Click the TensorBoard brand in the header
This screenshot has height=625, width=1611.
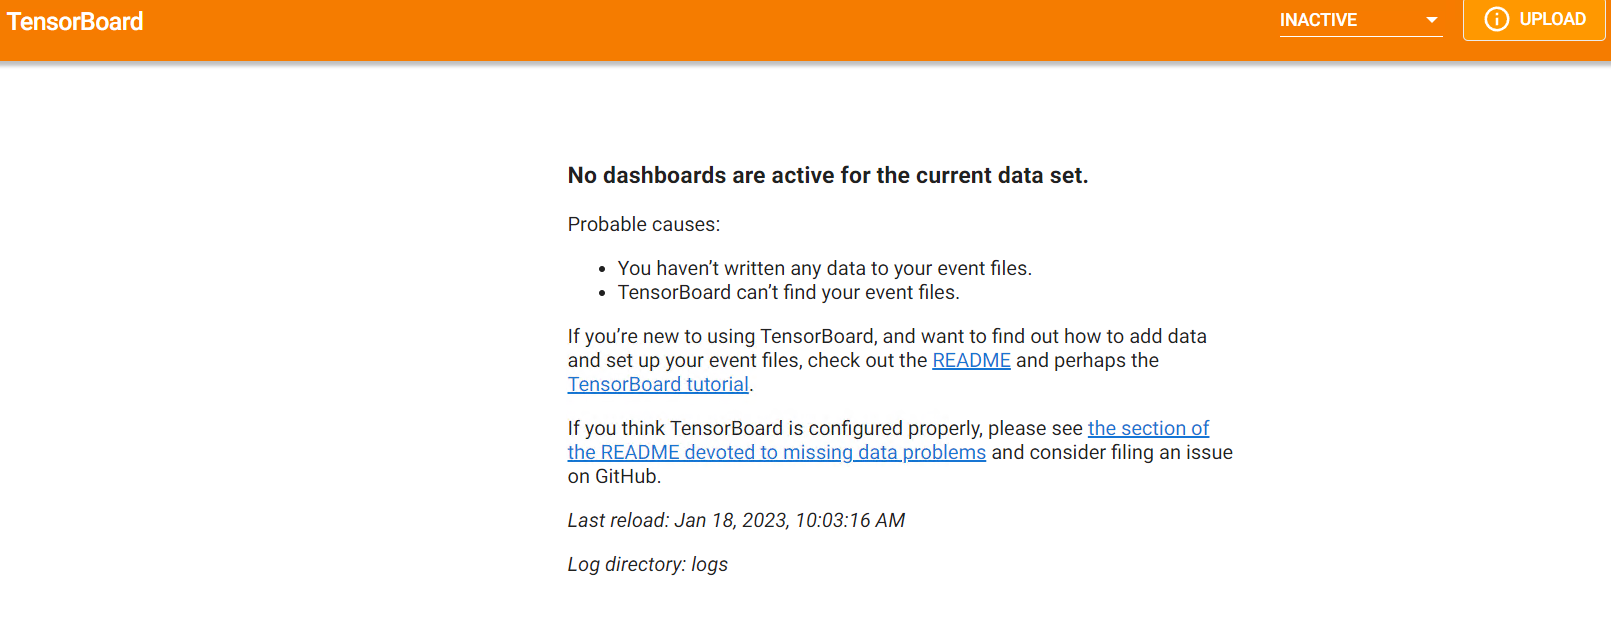[x=74, y=21]
